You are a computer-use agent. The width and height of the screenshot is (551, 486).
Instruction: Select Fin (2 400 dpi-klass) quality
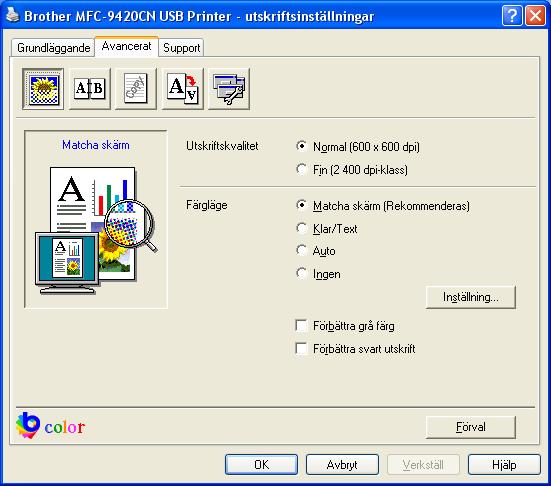(x=352, y=170)
